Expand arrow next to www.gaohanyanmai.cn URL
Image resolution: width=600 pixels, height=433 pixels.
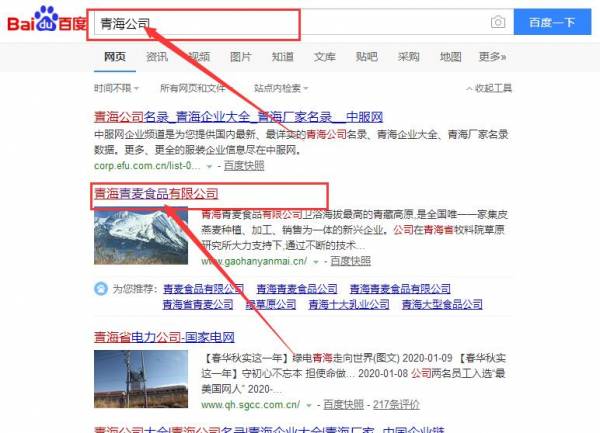point(316,262)
